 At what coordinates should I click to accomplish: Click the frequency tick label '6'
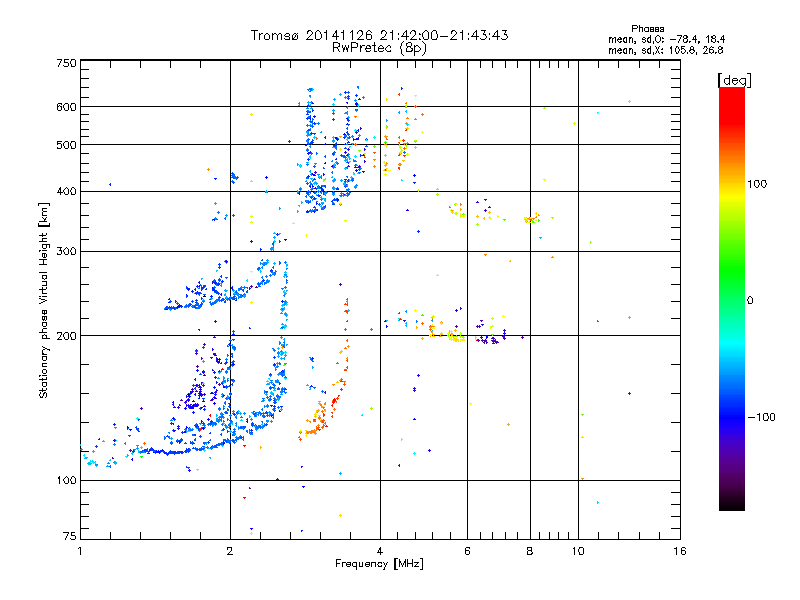tap(467, 551)
